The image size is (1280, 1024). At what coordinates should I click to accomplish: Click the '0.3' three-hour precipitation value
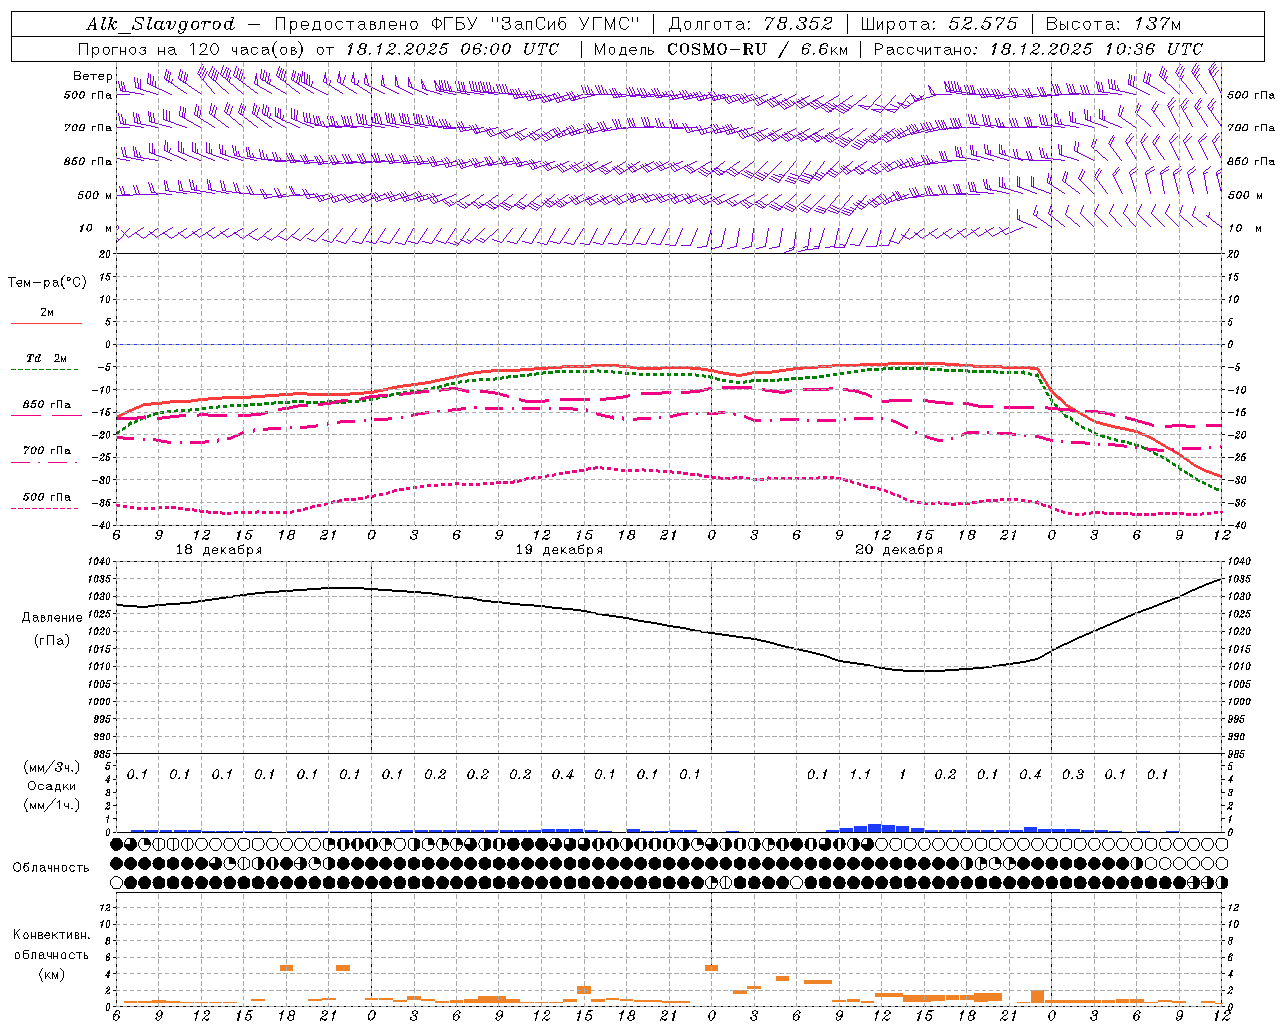(x=1073, y=774)
